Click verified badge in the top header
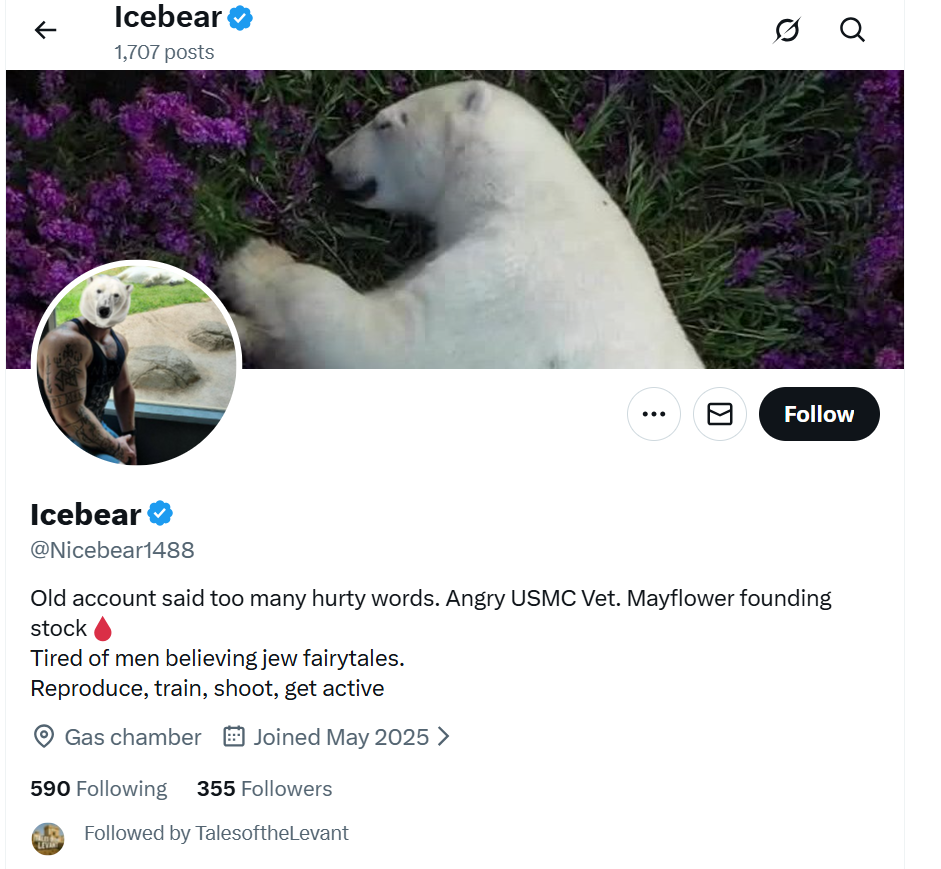941x869 pixels. [x=240, y=17]
